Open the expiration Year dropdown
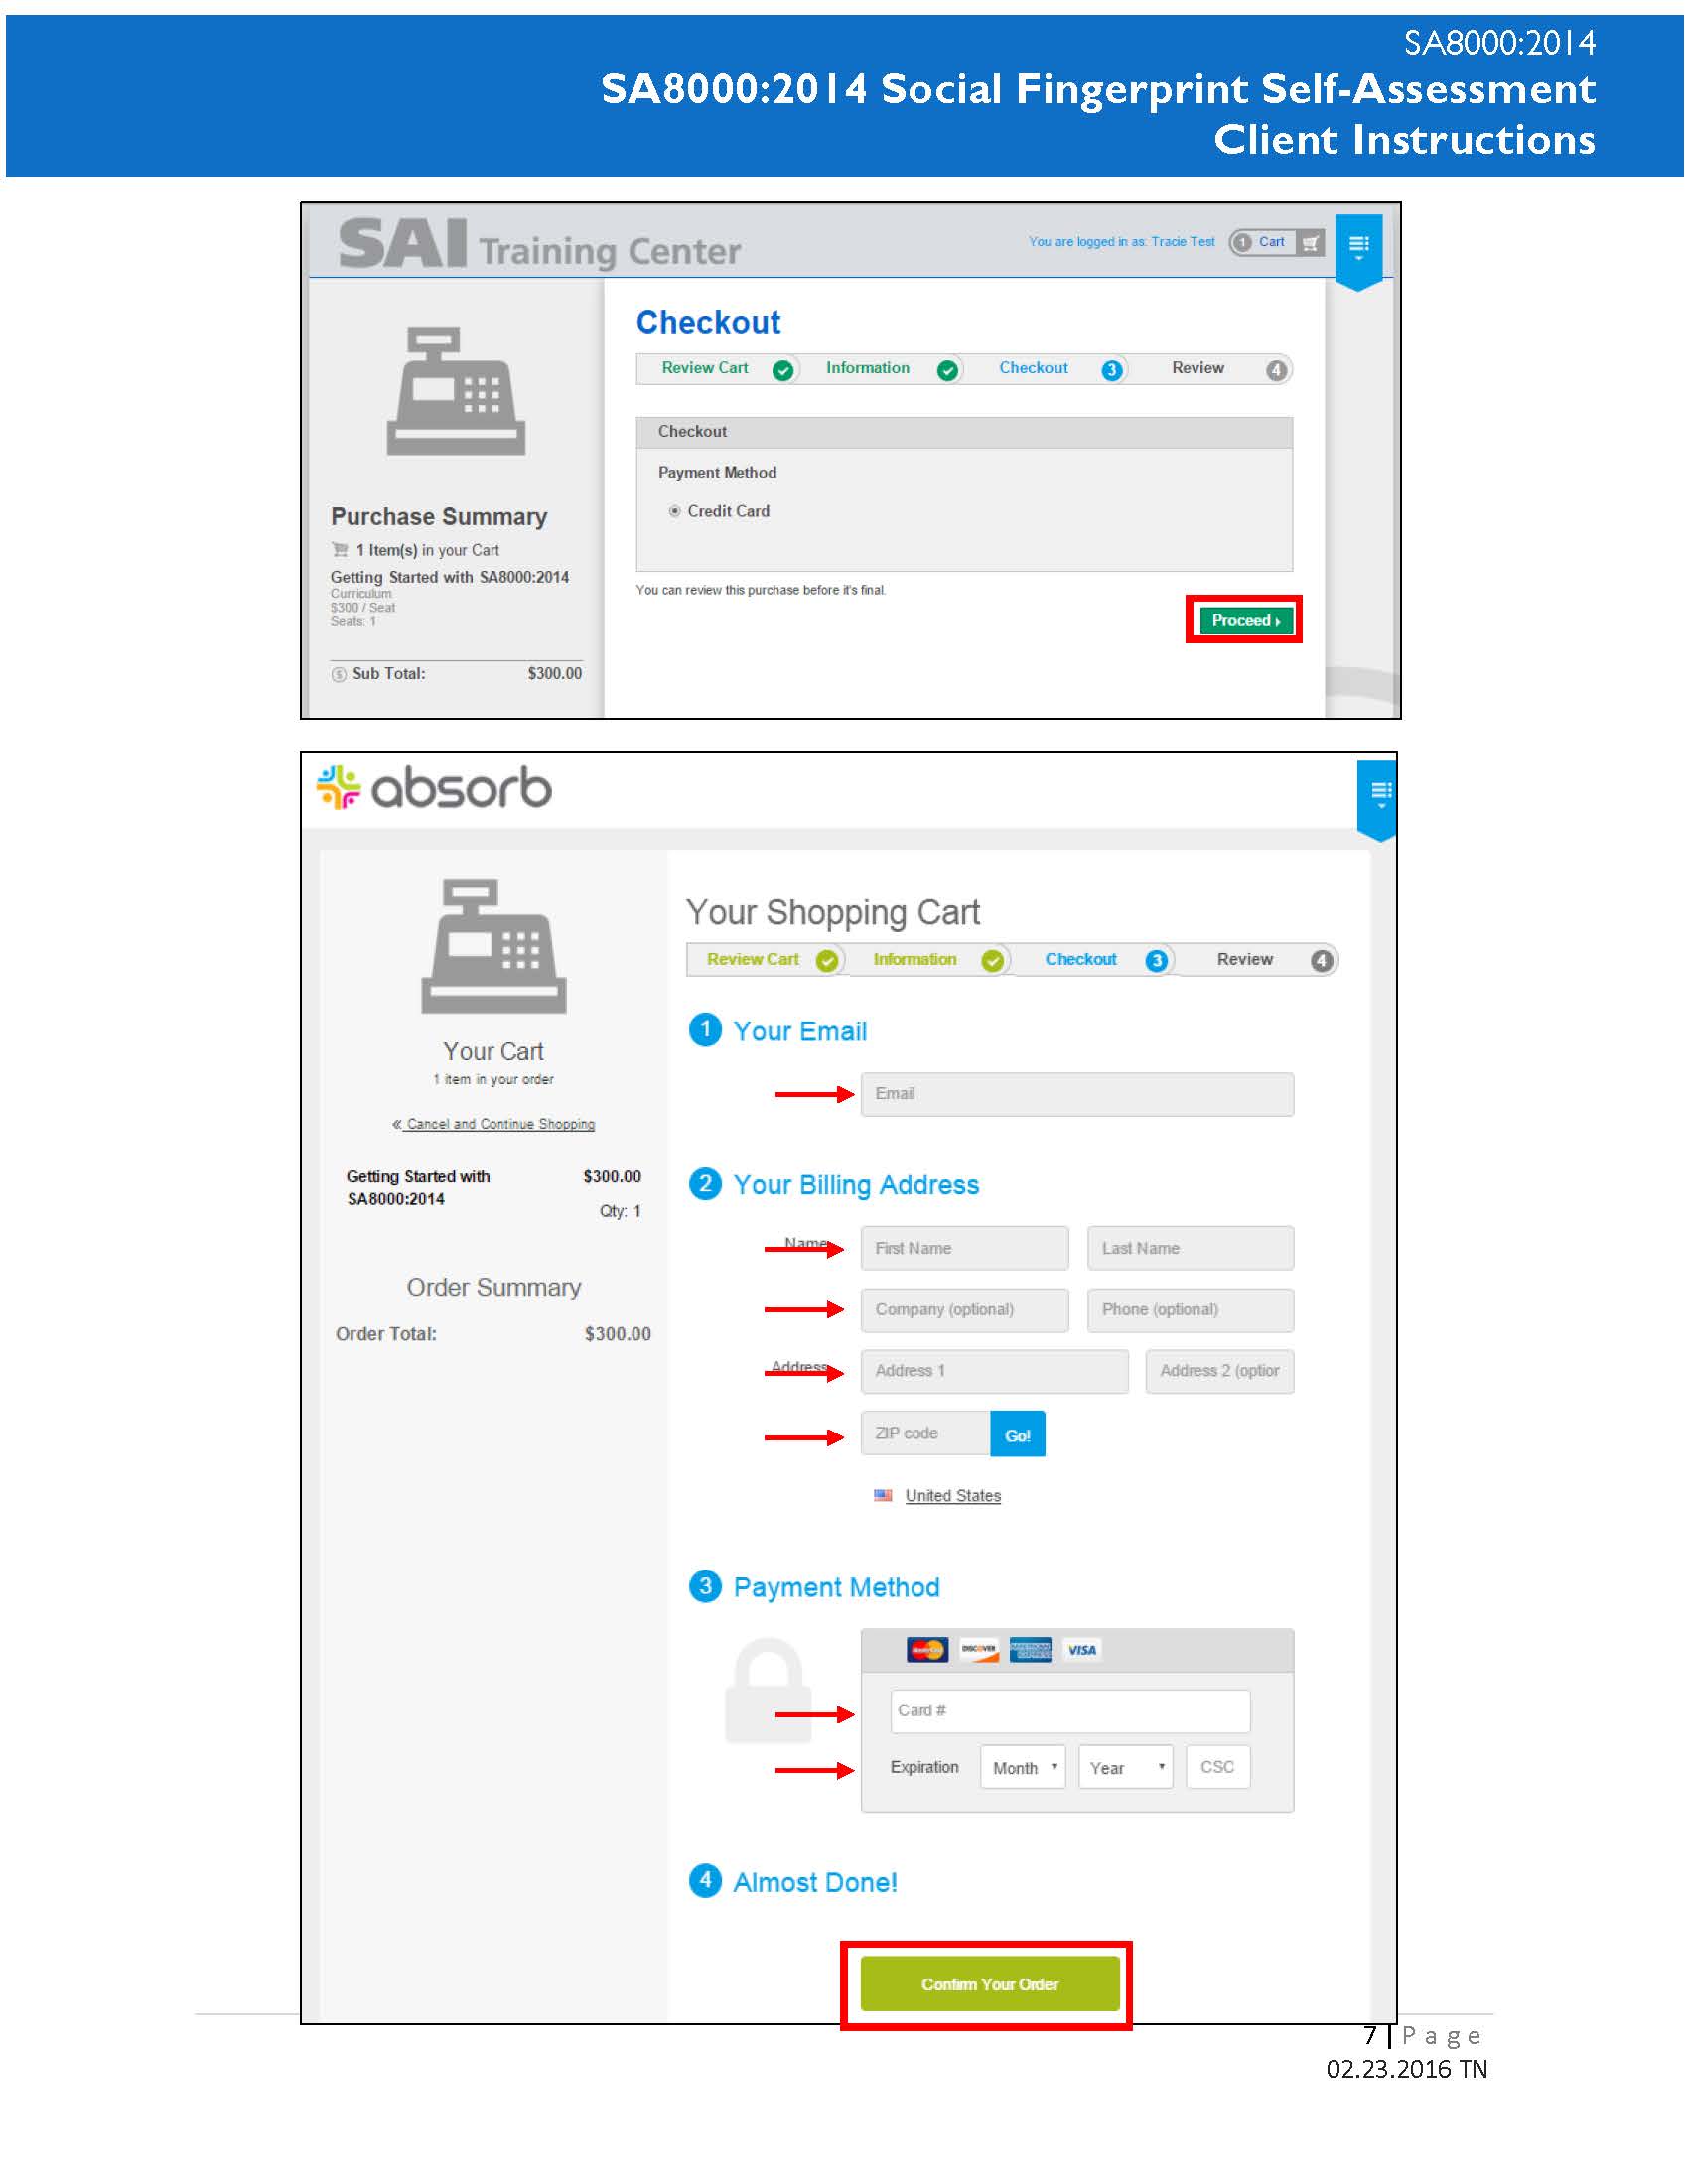This screenshot has height=2184, width=1688. (x=1125, y=1768)
